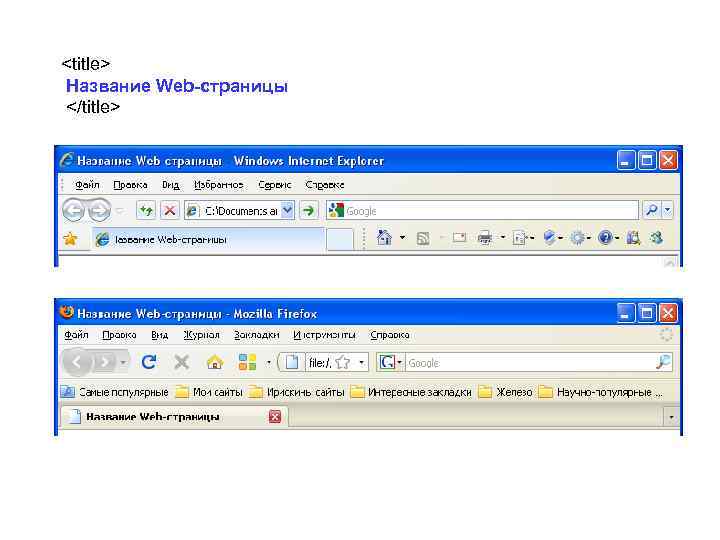The width and height of the screenshot is (720, 540).
Task: Open the list all tabs dropdown in Firefox
Action: click(671, 417)
